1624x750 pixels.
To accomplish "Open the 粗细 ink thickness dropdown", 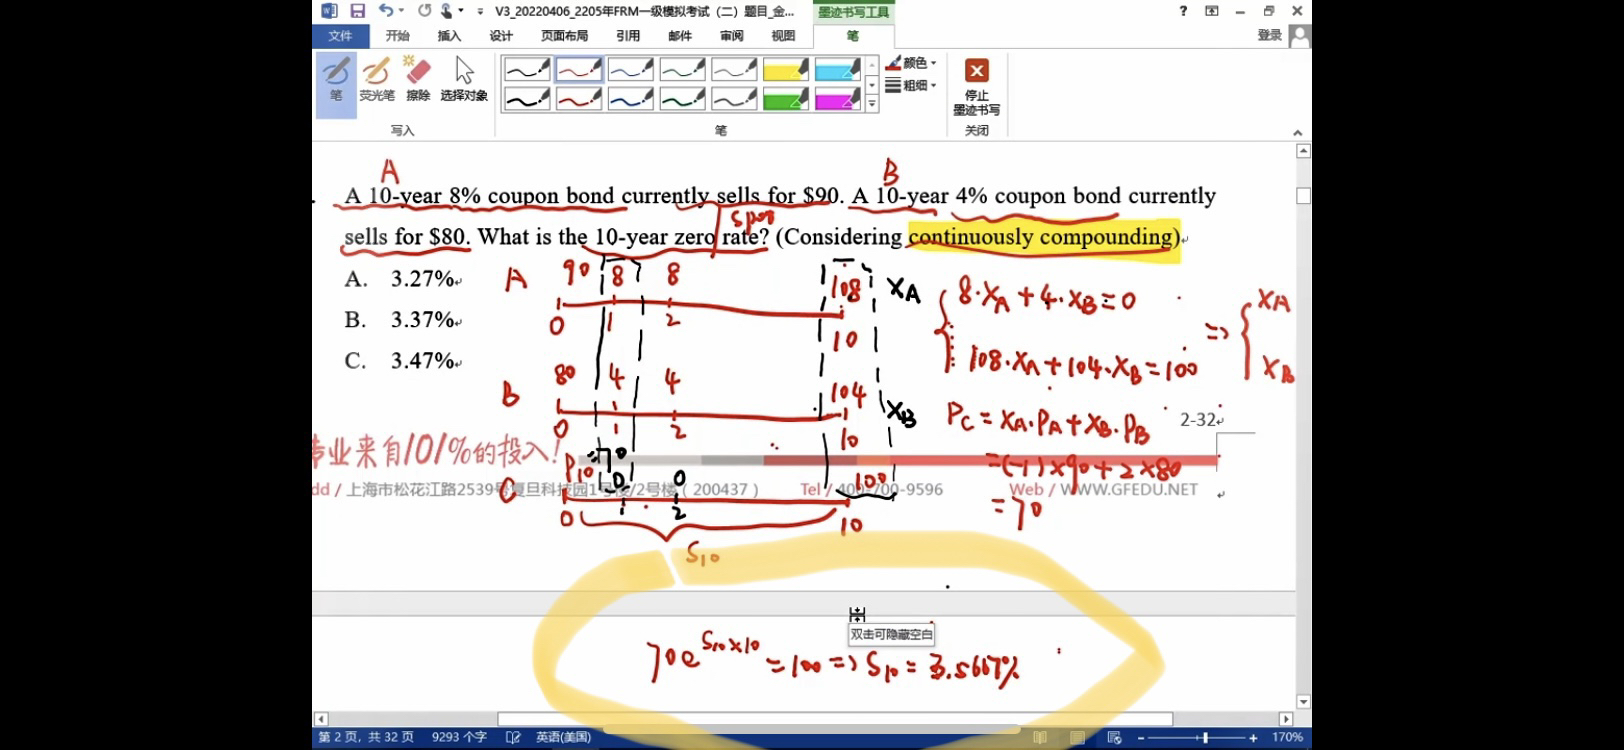I will [x=911, y=86].
